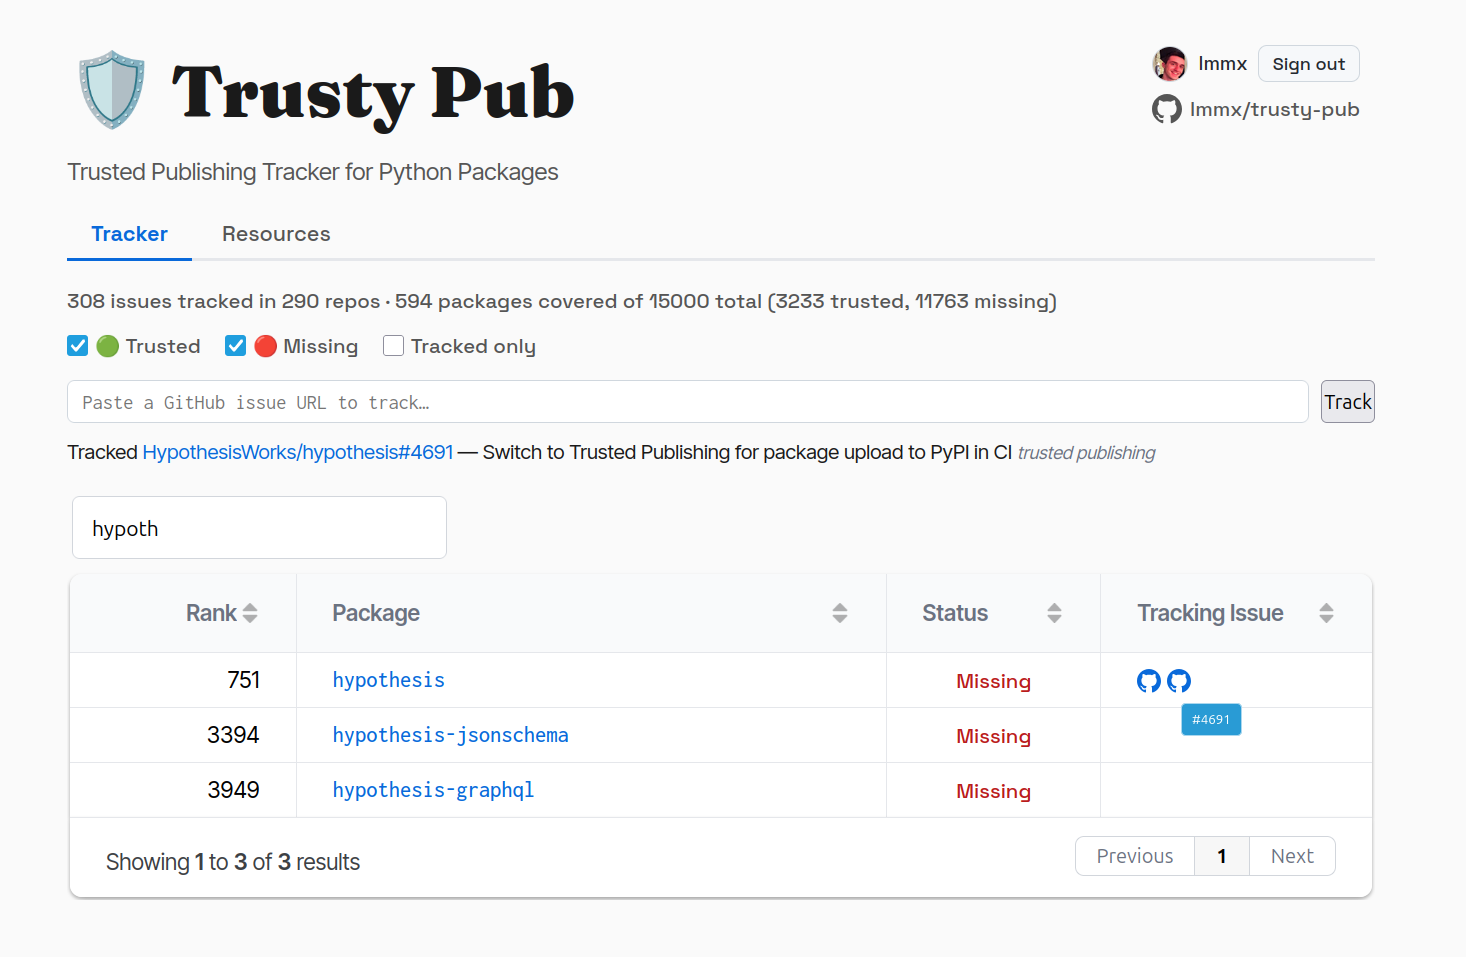
Task: Click the Track button
Action: [1347, 402]
